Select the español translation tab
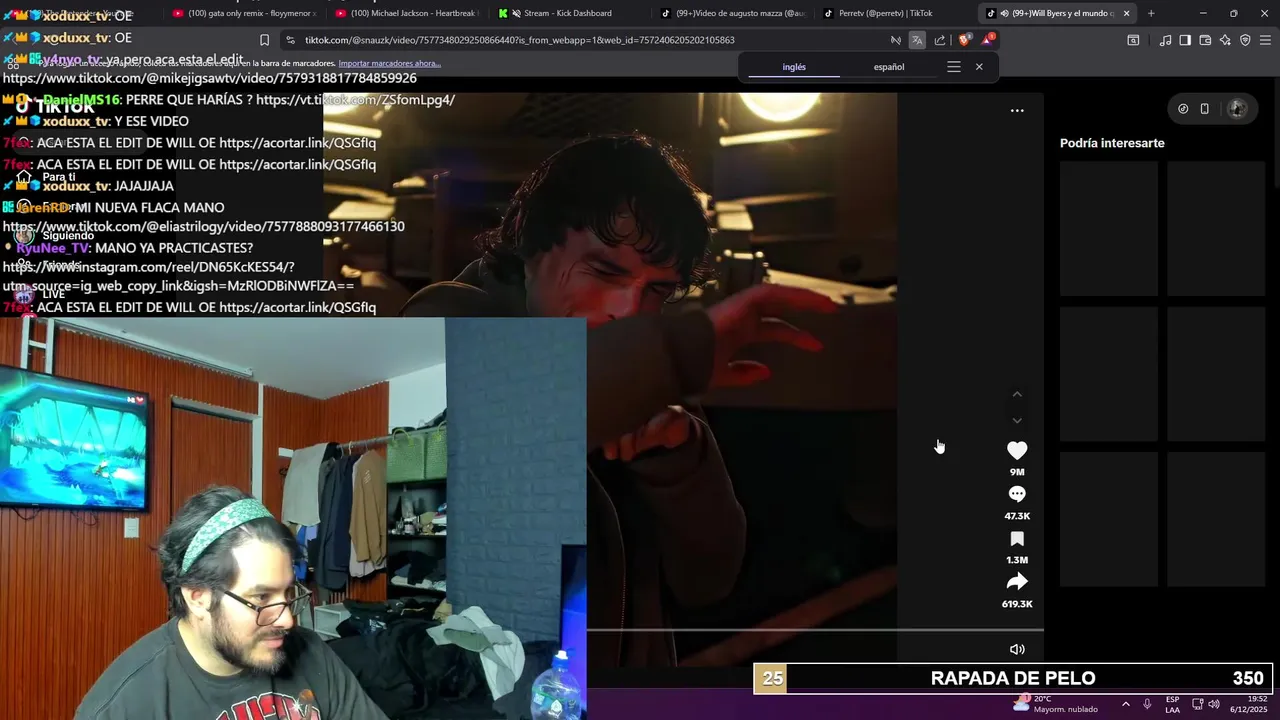The width and height of the screenshot is (1280, 720). 889,67
